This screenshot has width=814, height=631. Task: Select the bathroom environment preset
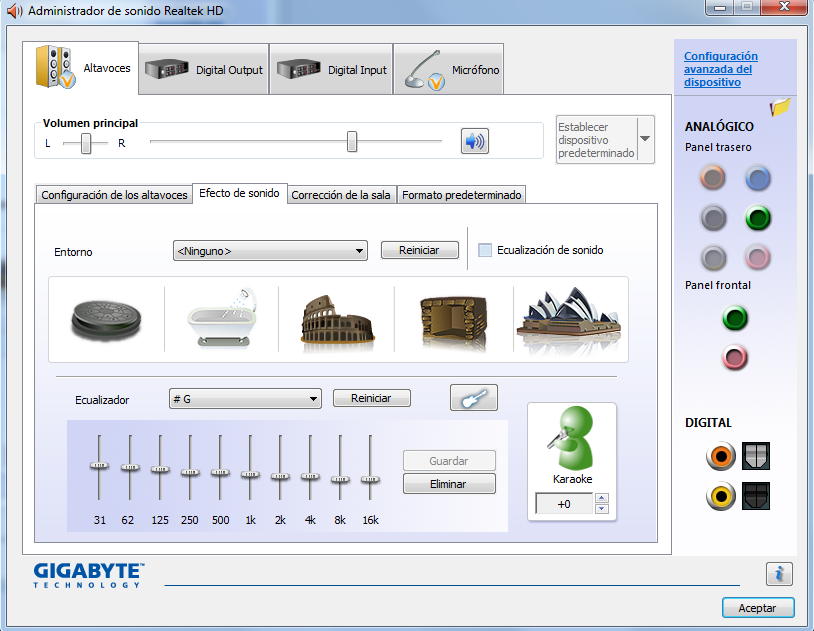(222, 319)
